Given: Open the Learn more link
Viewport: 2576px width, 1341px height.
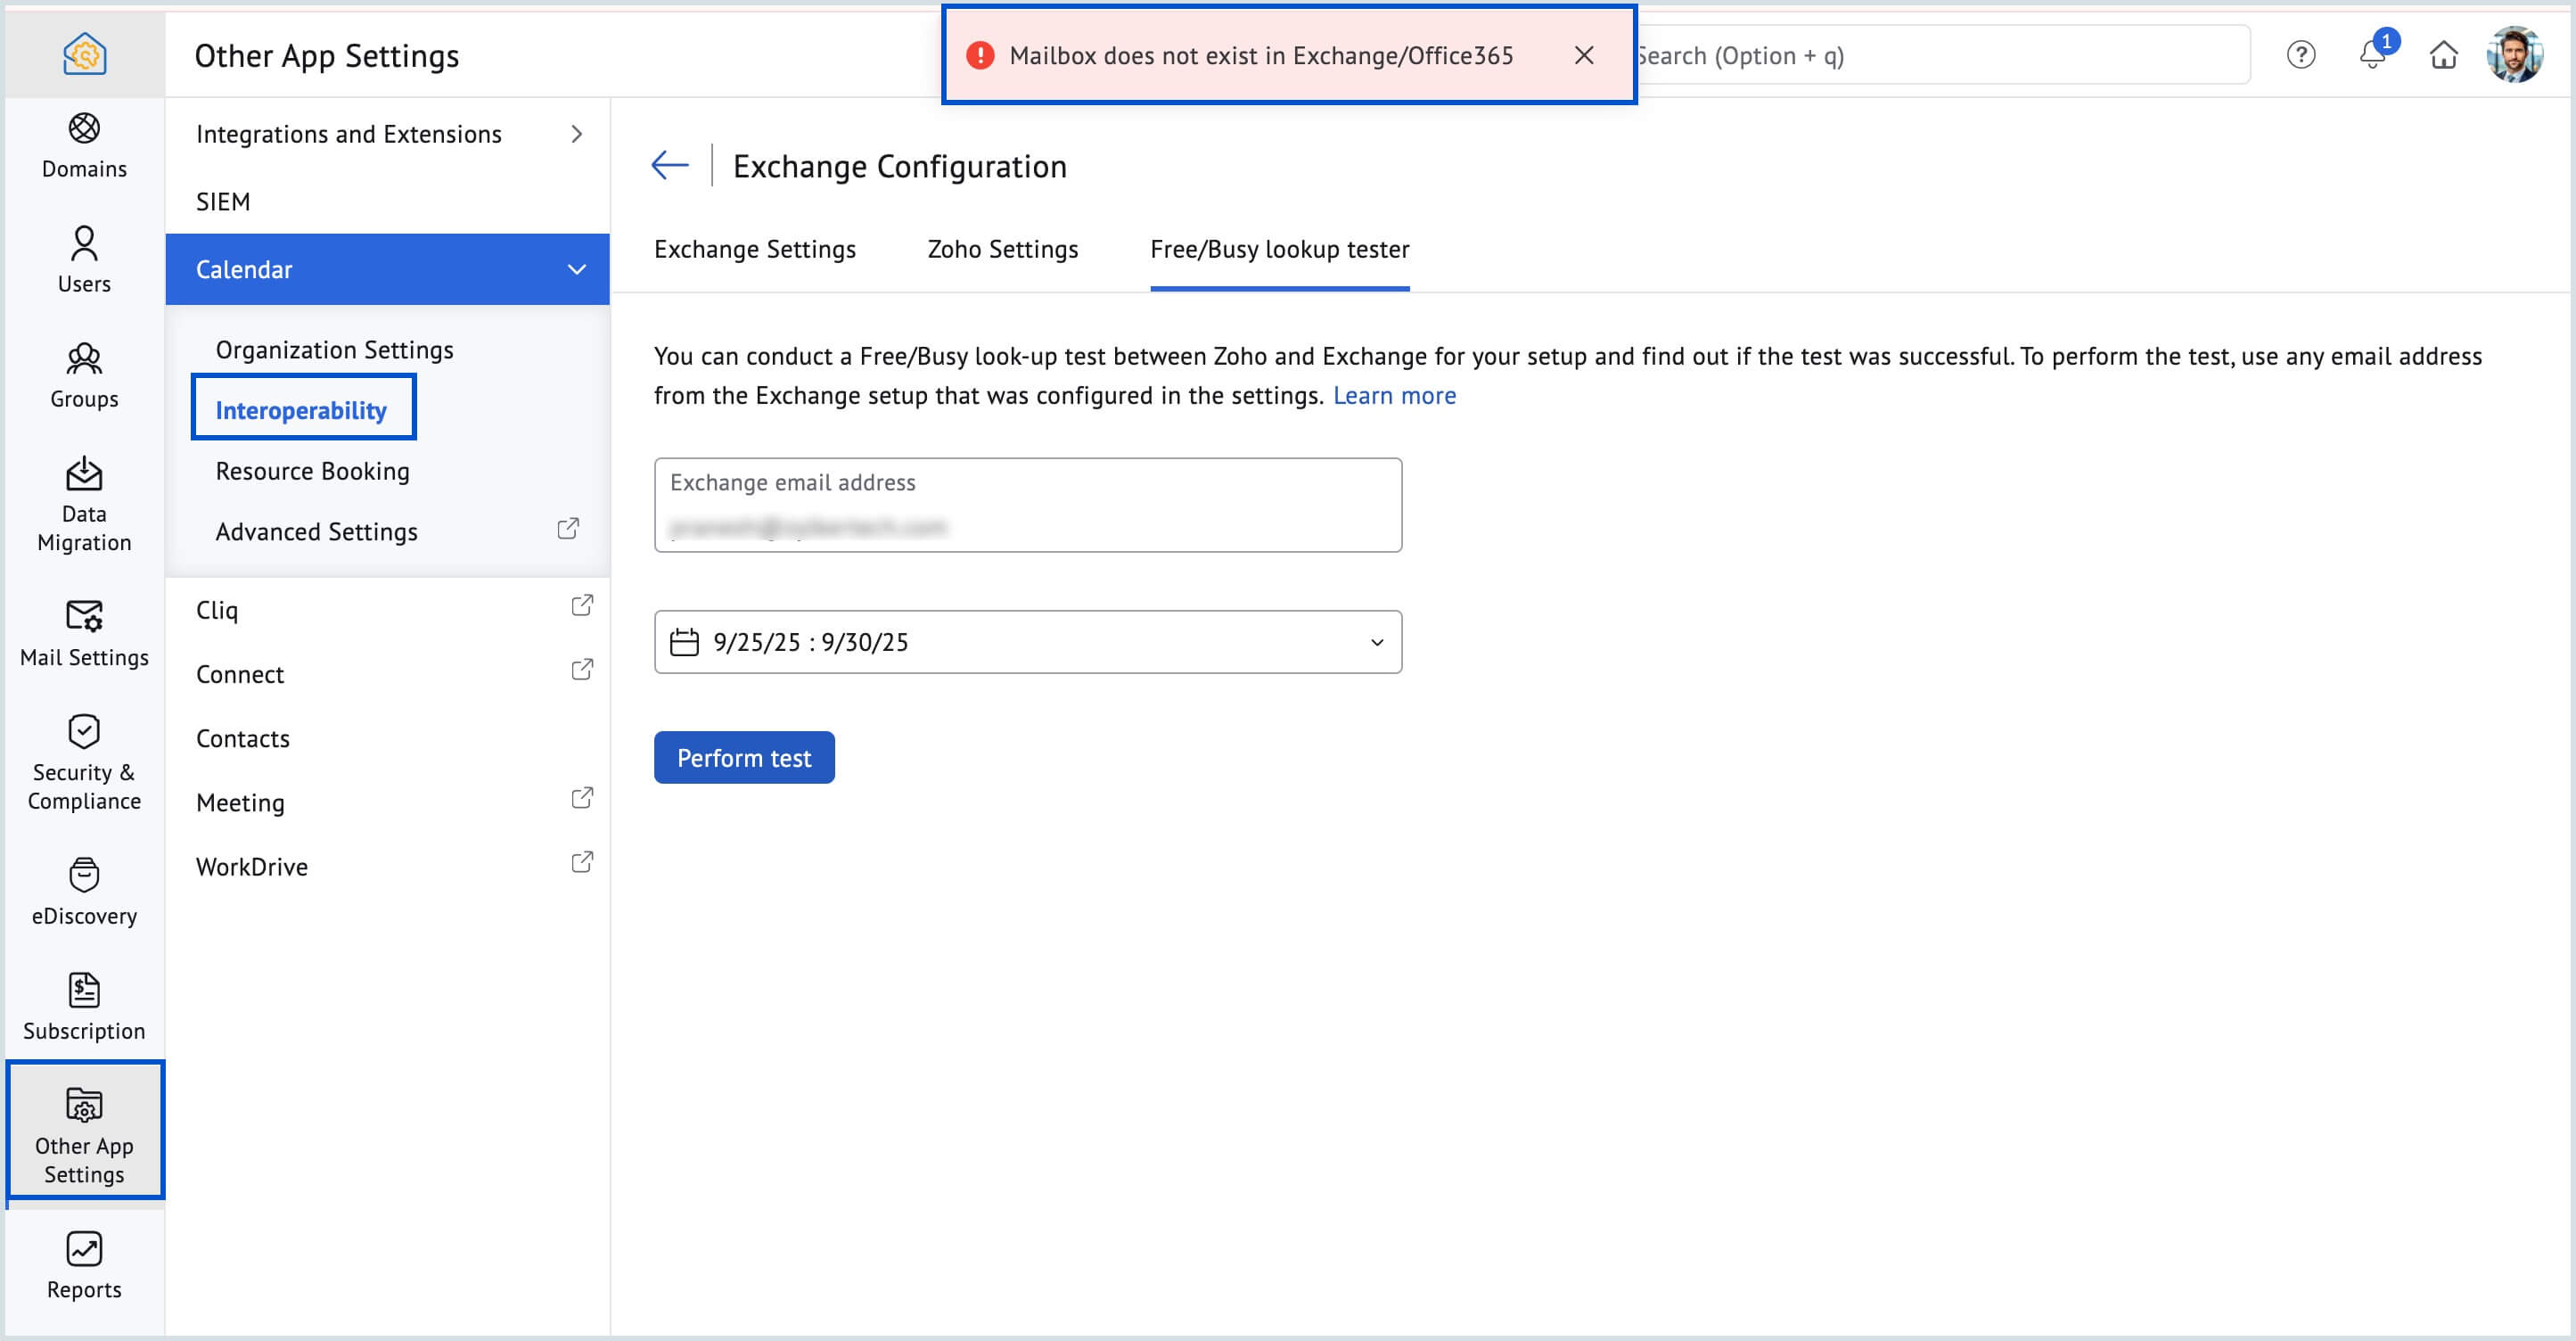Looking at the screenshot, I should [x=1394, y=396].
